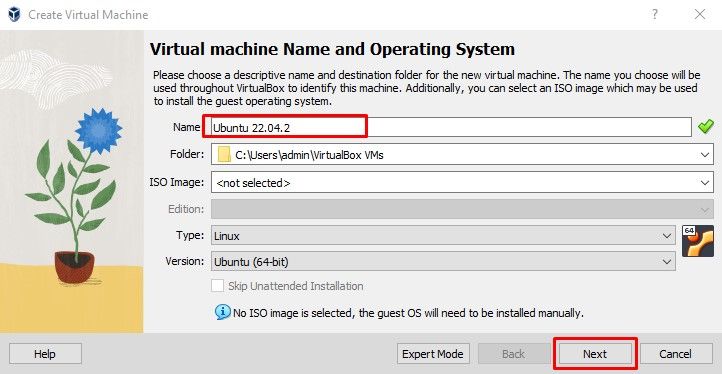Click the 'Folder:' label
The height and width of the screenshot is (374, 722).
187,154
